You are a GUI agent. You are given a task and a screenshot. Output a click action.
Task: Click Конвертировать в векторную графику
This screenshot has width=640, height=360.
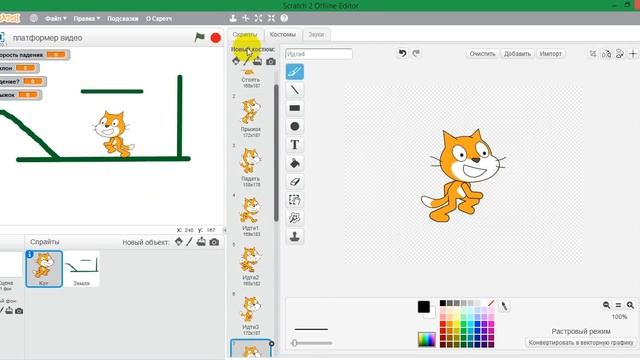581,342
